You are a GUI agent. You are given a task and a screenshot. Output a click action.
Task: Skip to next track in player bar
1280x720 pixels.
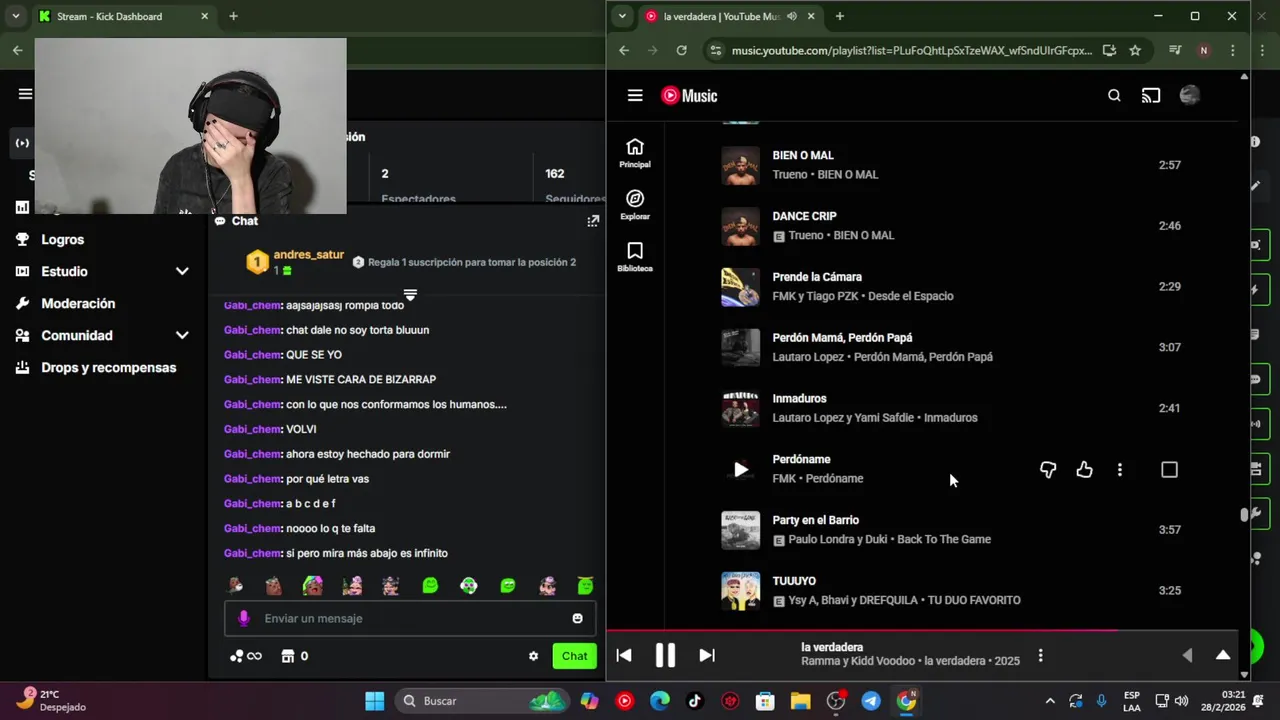coord(707,655)
